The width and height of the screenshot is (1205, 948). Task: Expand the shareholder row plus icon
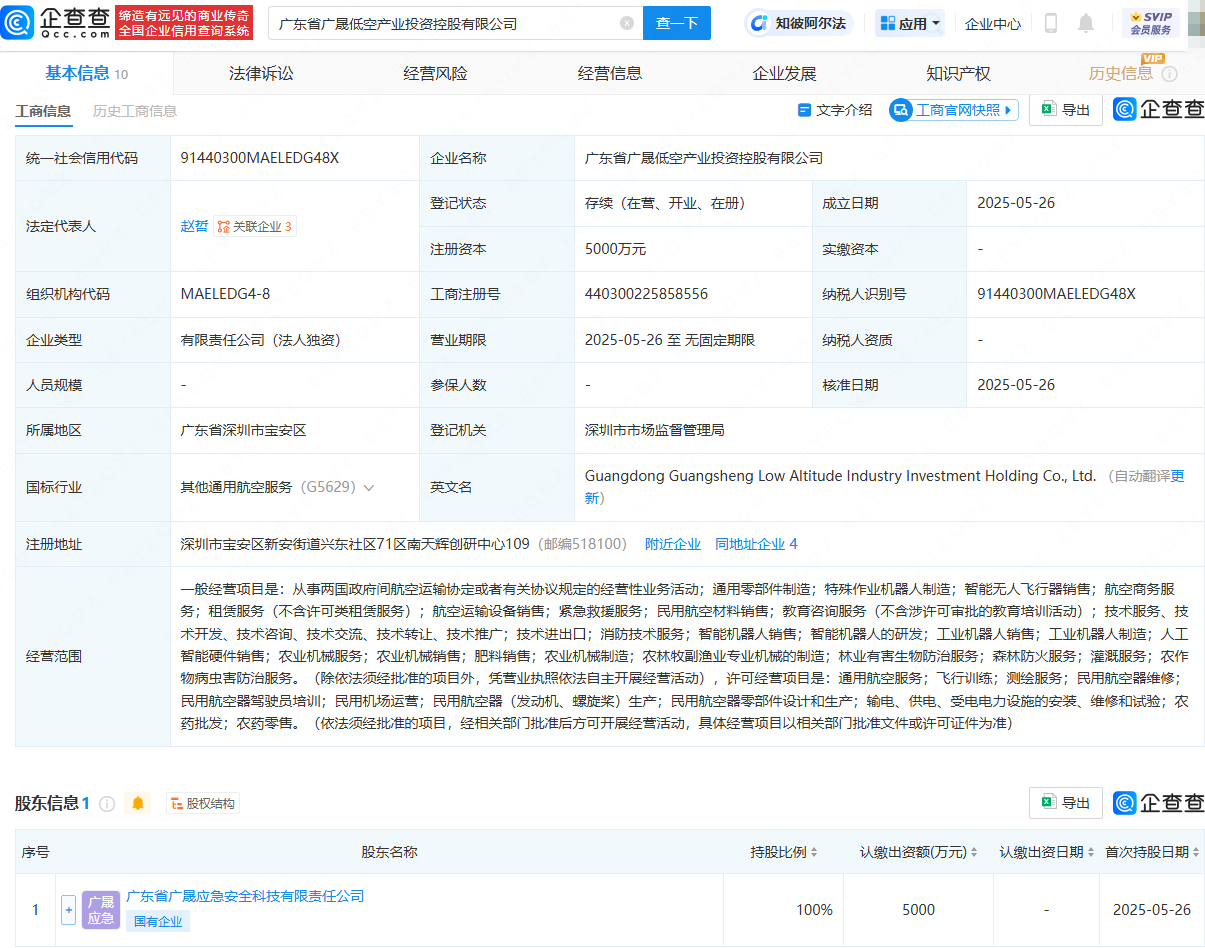click(x=68, y=910)
